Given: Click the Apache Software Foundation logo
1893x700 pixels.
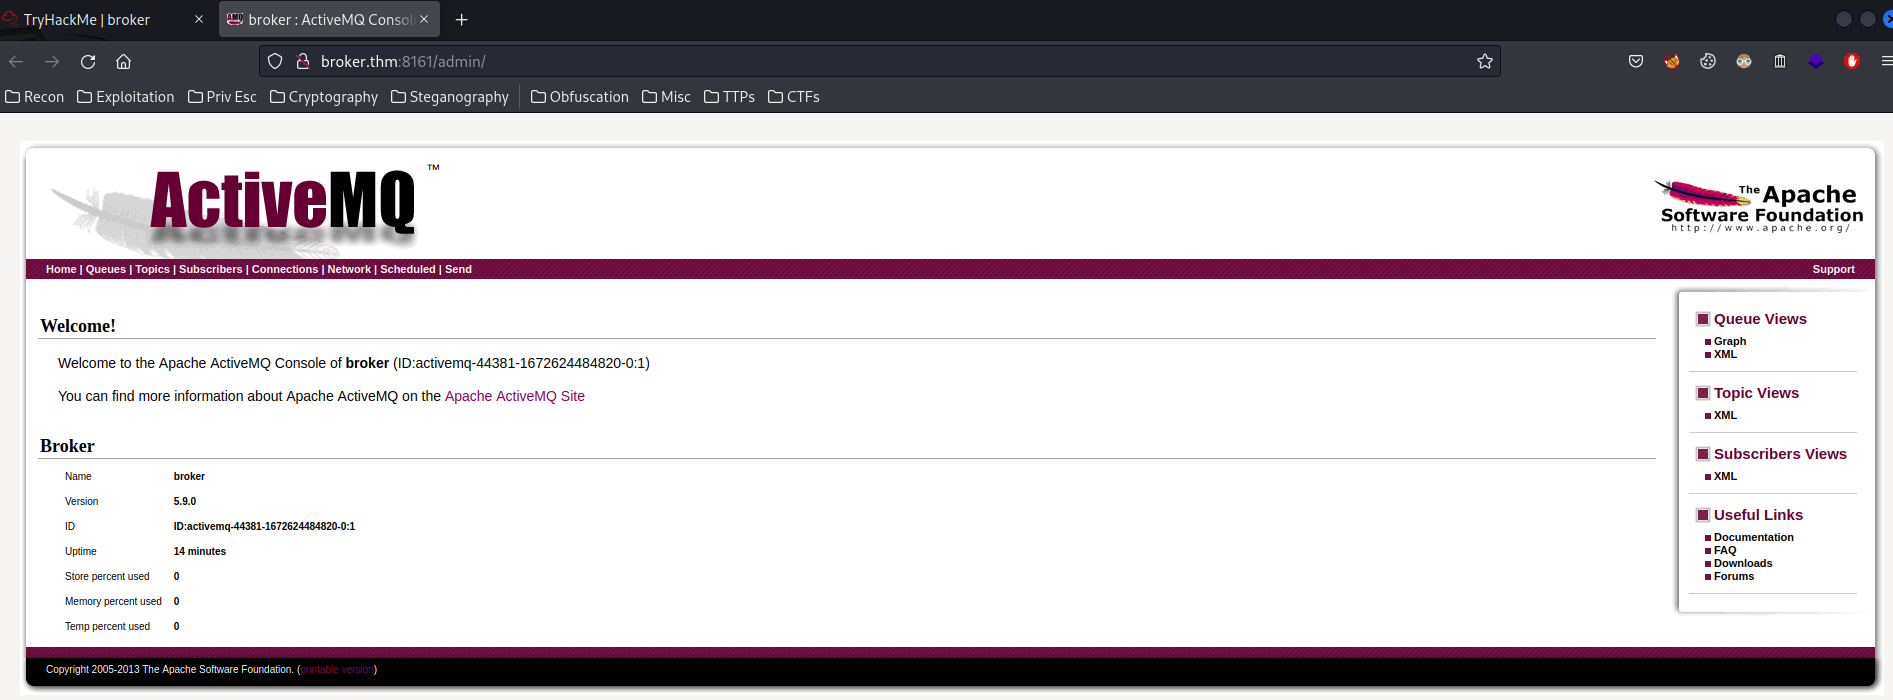Looking at the screenshot, I should click(x=1759, y=207).
